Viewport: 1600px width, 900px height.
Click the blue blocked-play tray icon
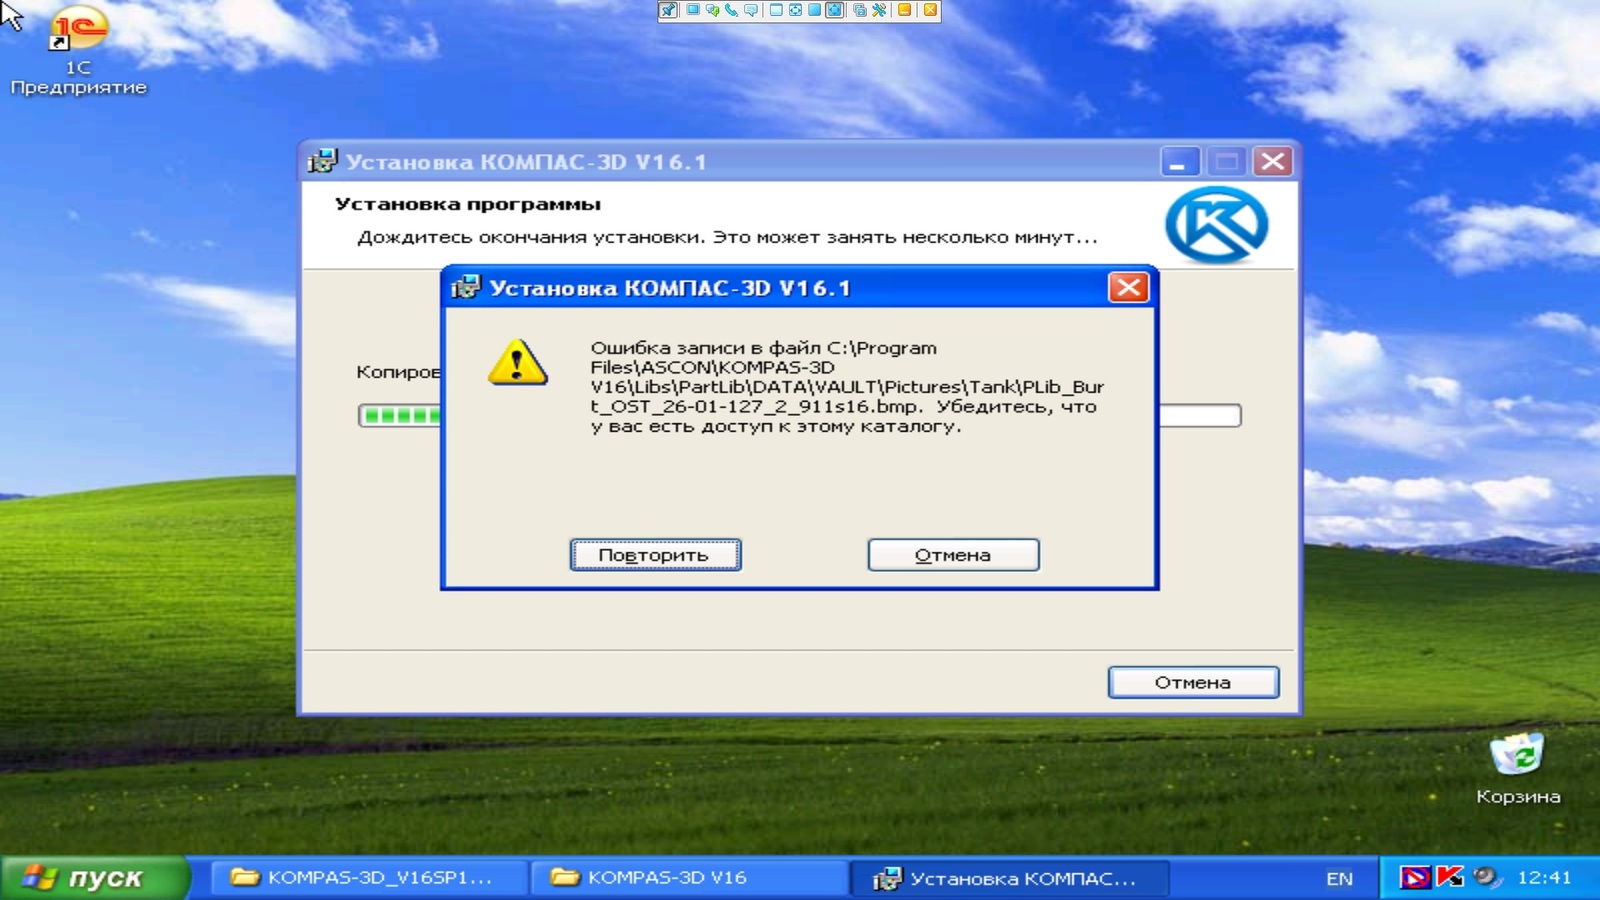[x=1415, y=878]
